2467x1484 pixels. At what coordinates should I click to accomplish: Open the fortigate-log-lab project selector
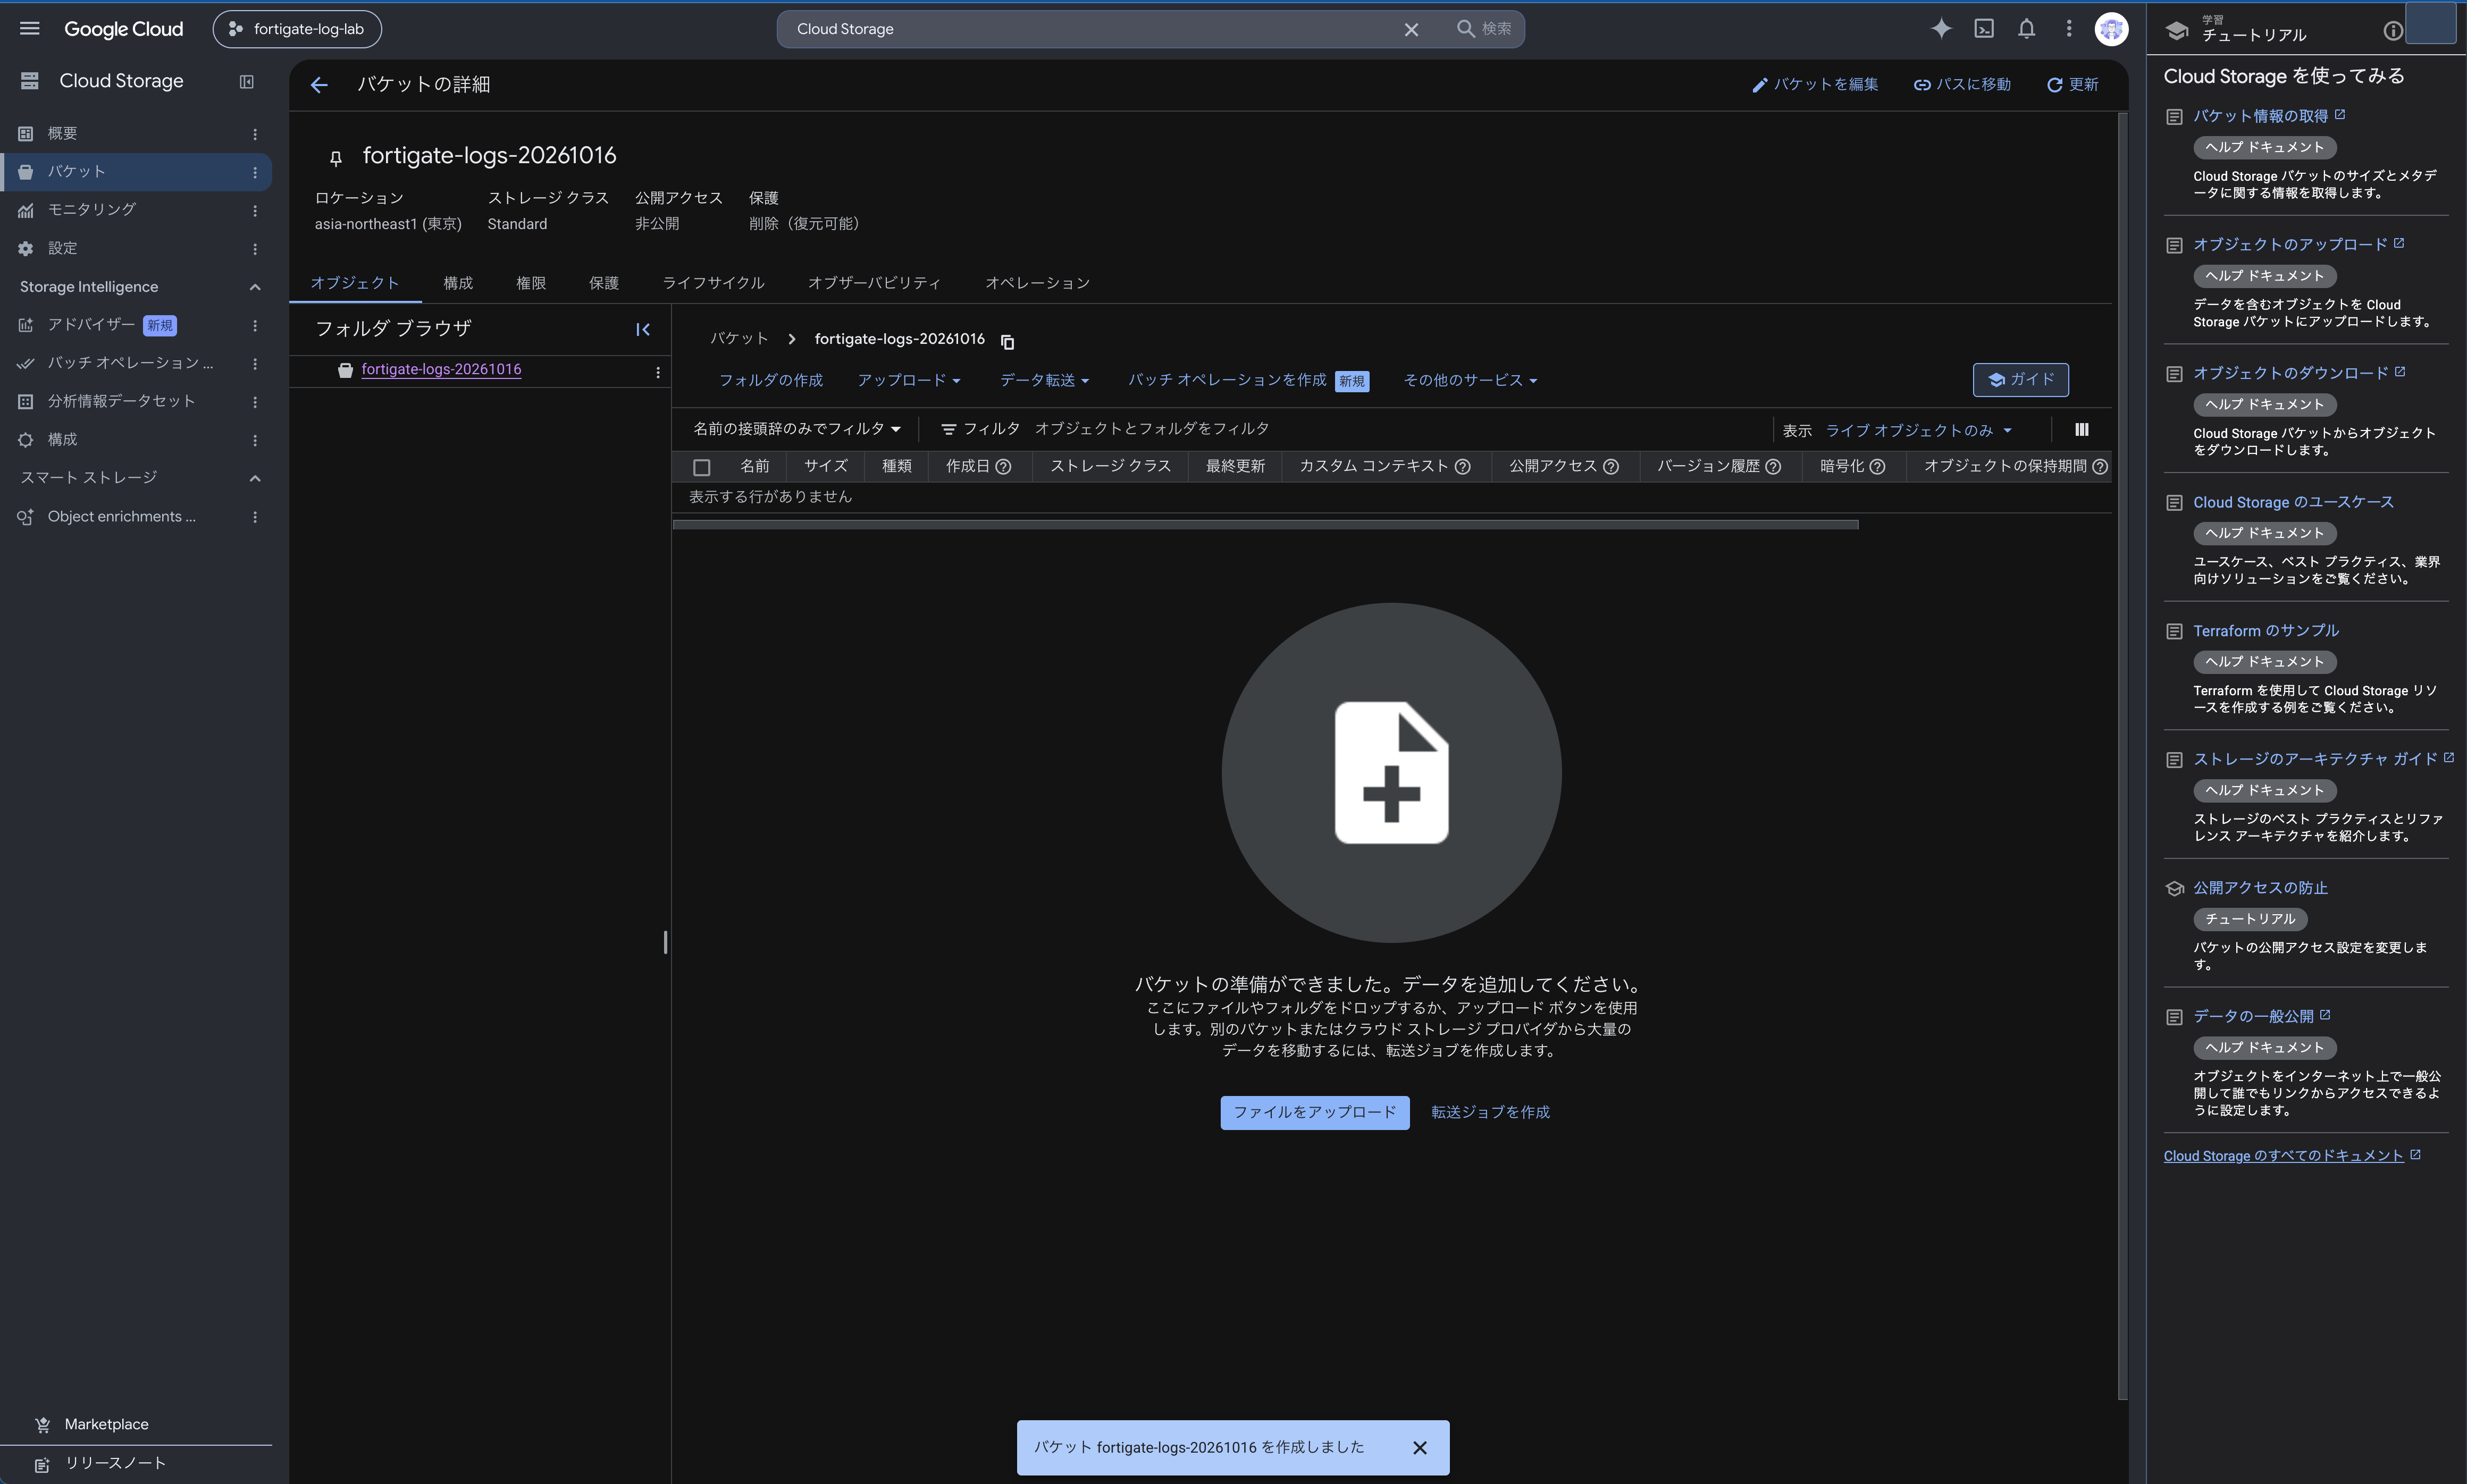pyautogui.click(x=297, y=29)
